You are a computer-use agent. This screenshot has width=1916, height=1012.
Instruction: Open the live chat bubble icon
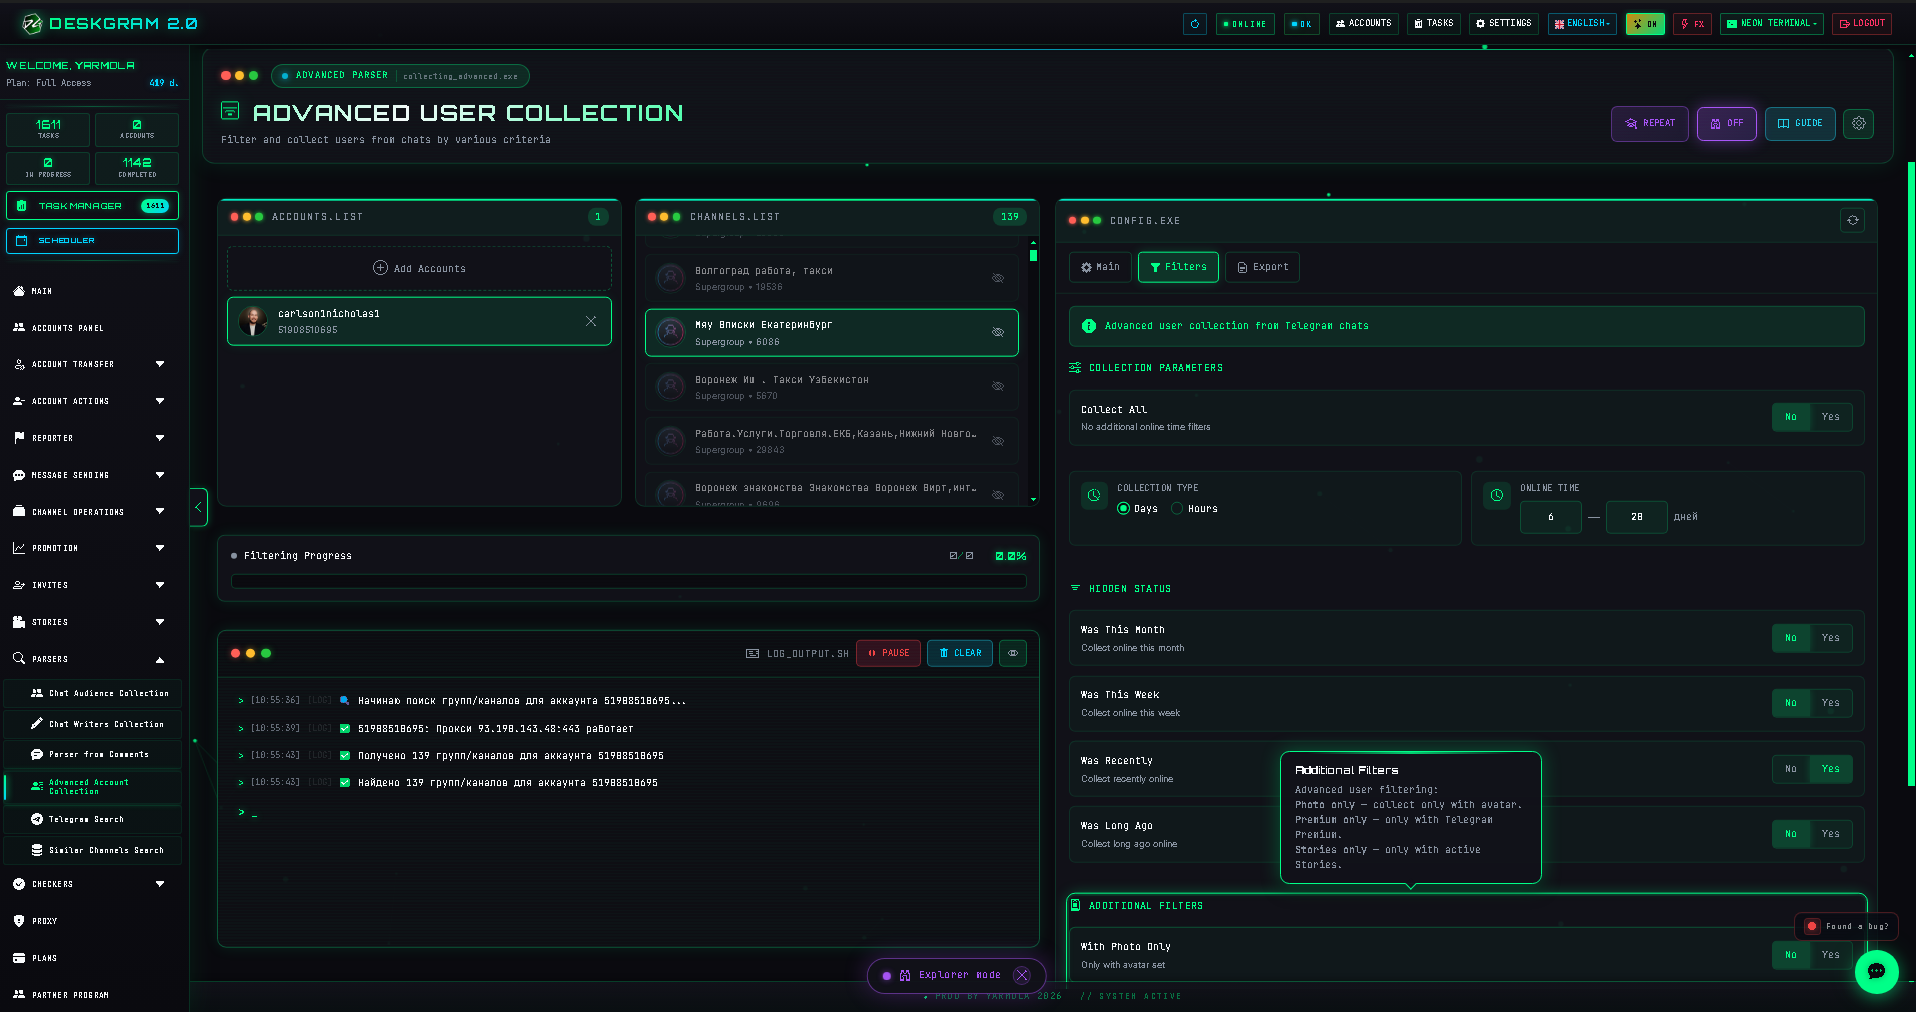click(x=1876, y=971)
